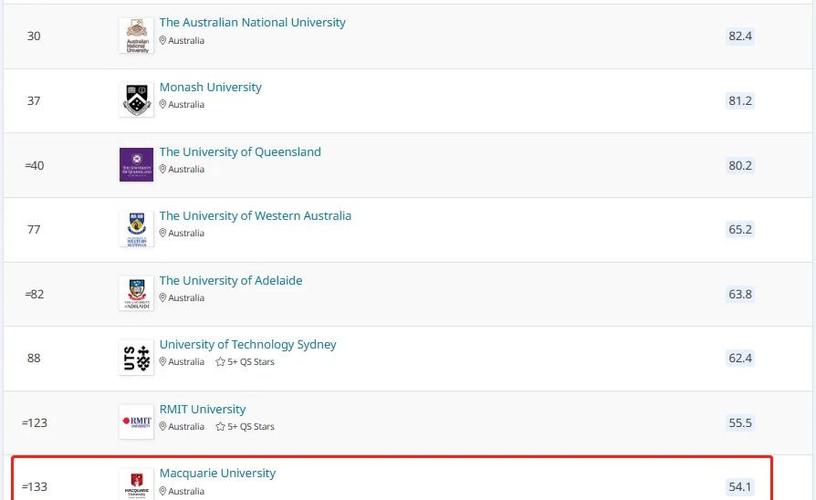Click location pin icon under Macquarie University

click(162, 491)
